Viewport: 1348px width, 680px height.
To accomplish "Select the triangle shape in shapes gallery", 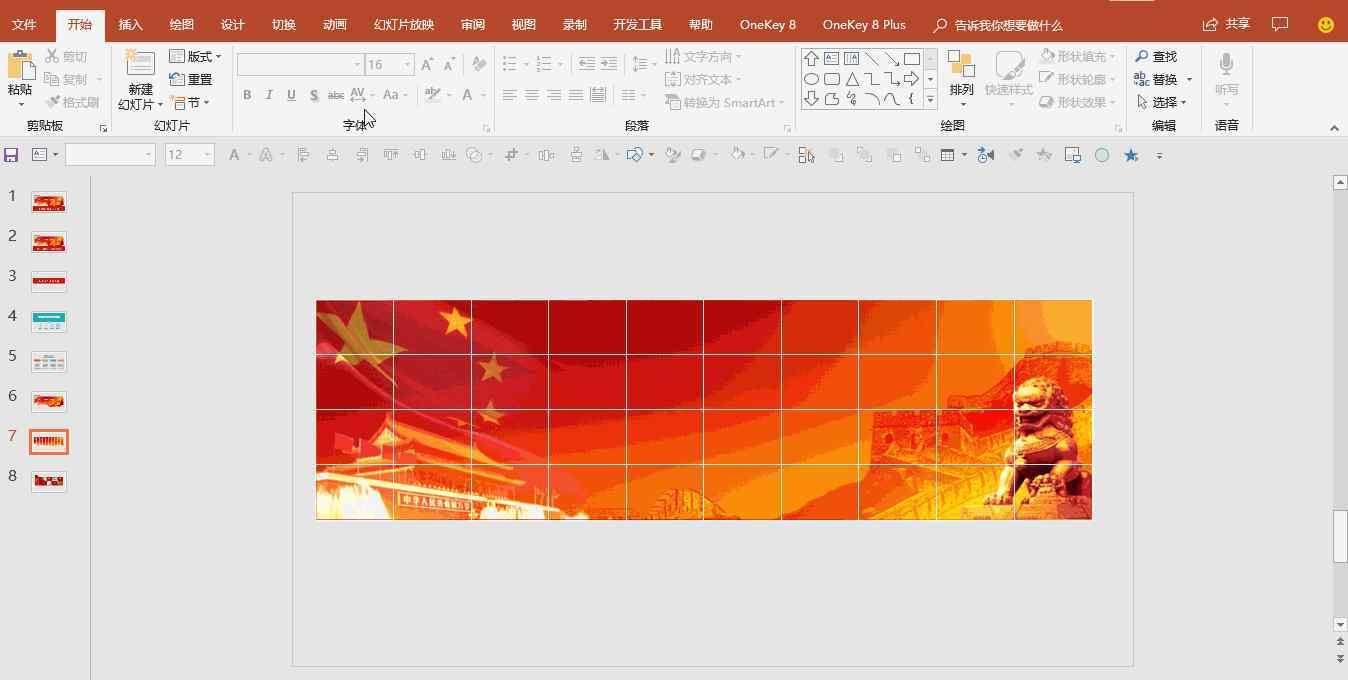I will tap(852, 79).
